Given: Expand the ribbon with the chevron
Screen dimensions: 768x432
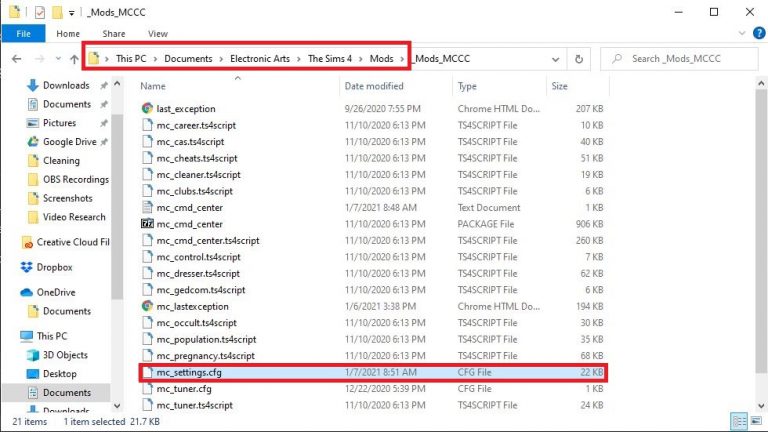Looking at the screenshot, I should 742,33.
